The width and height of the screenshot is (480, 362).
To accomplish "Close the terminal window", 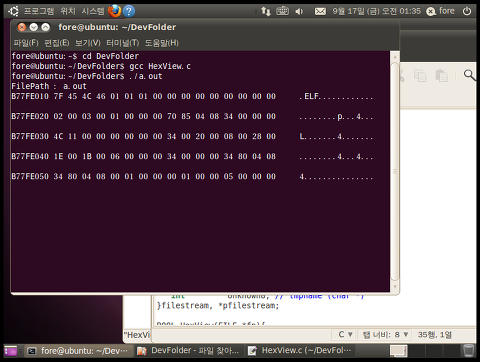I will pos(22,27).
